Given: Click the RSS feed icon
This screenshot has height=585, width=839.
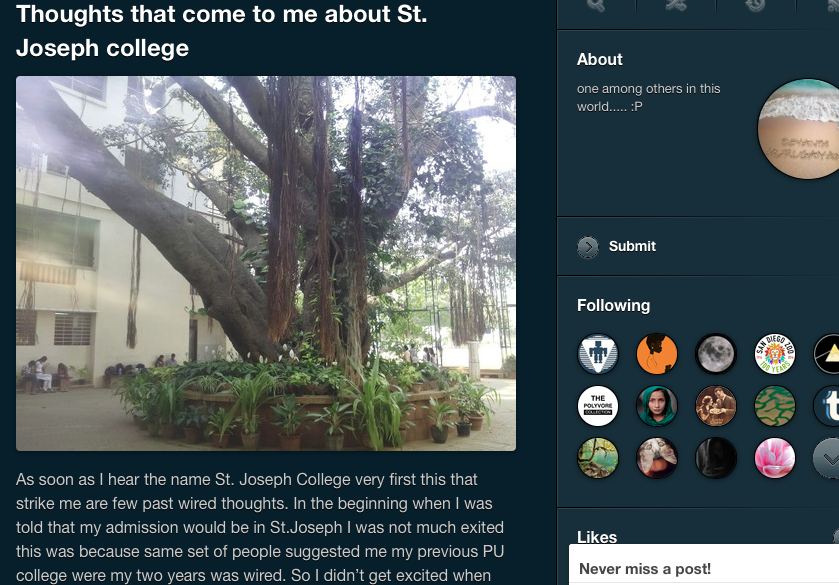Looking at the screenshot, I should pyautogui.click(x=833, y=5).
